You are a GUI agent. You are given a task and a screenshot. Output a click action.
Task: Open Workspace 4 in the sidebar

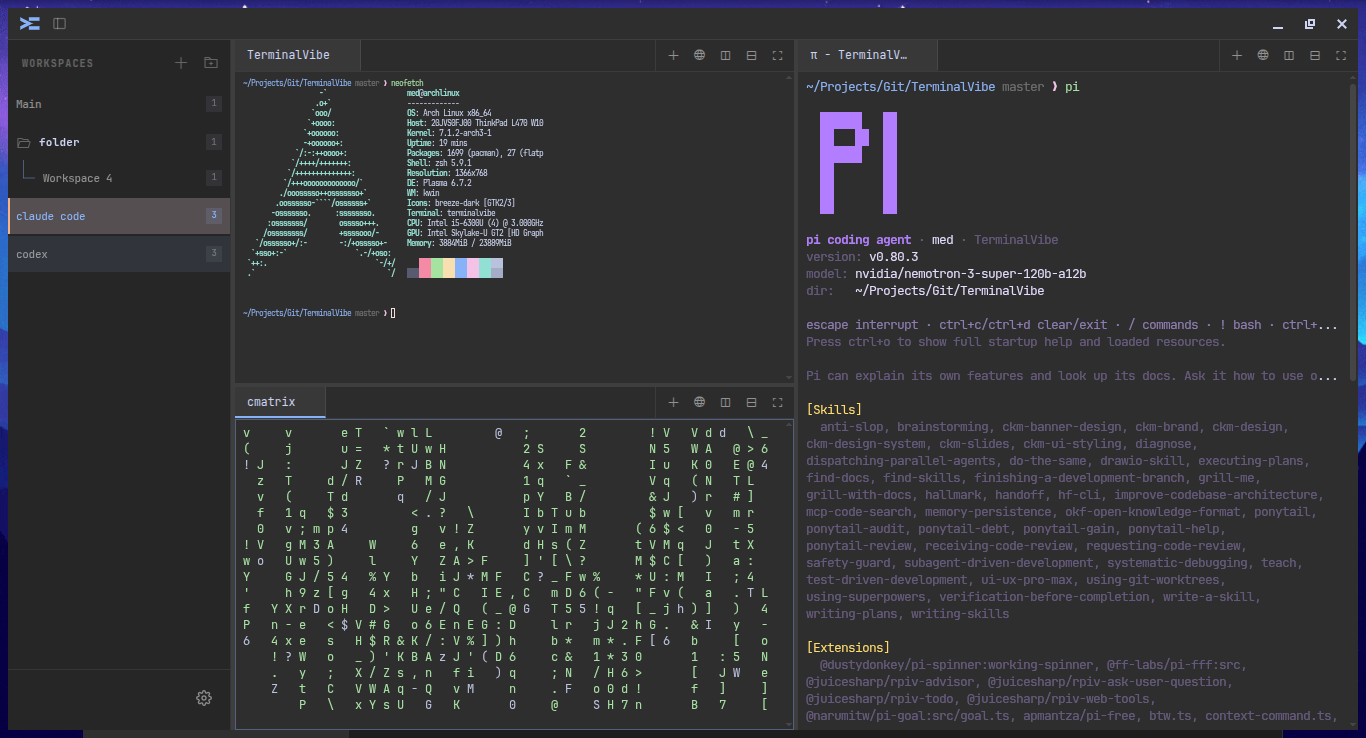(x=119, y=178)
